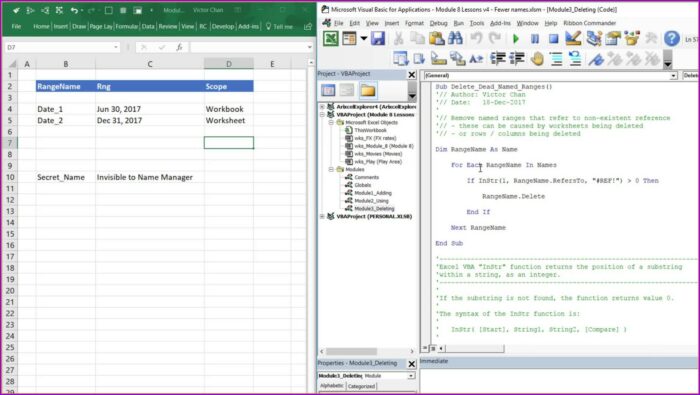Click the Complete Word icon in Edit toolbar
Screen dimensions: 700x395
[x=476, y=58]
